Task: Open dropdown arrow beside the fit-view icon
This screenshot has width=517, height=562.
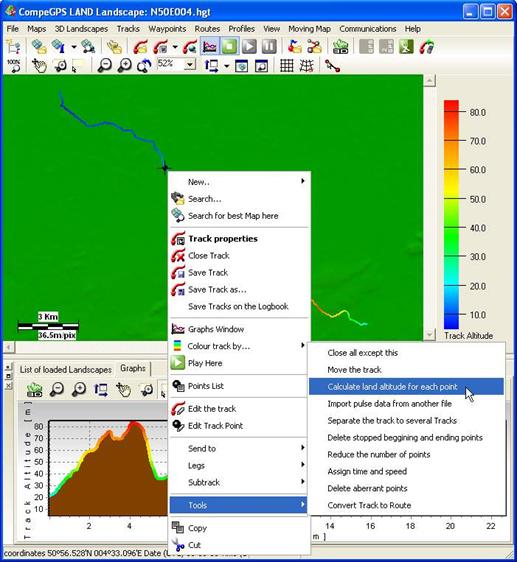Action: point(226,66)
